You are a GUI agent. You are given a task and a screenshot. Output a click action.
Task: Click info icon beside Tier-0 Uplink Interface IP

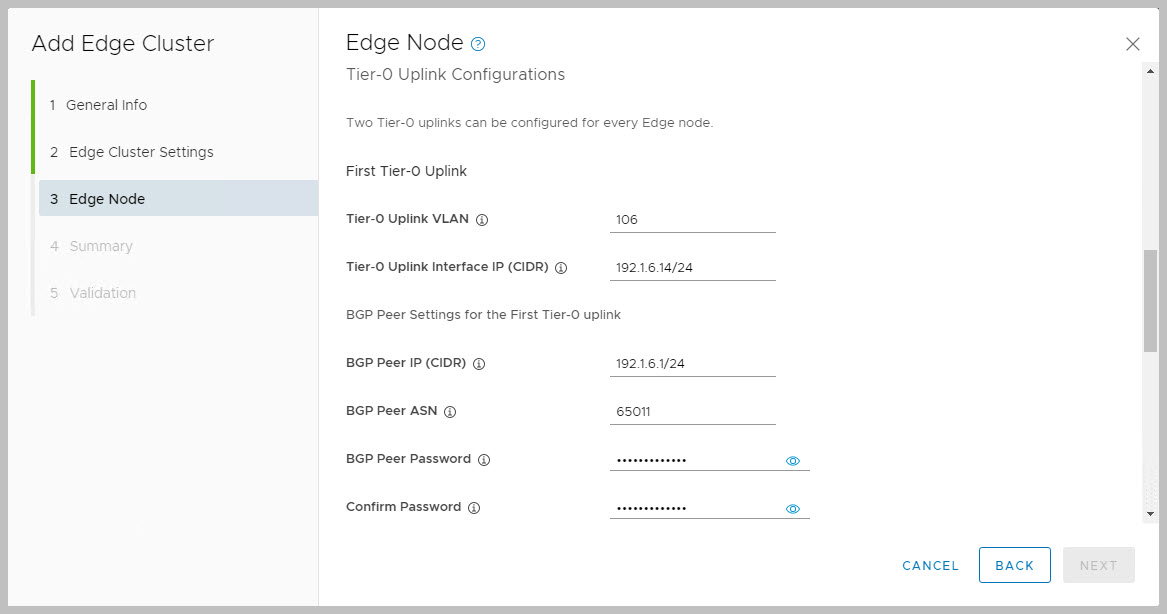pos(561,268)
